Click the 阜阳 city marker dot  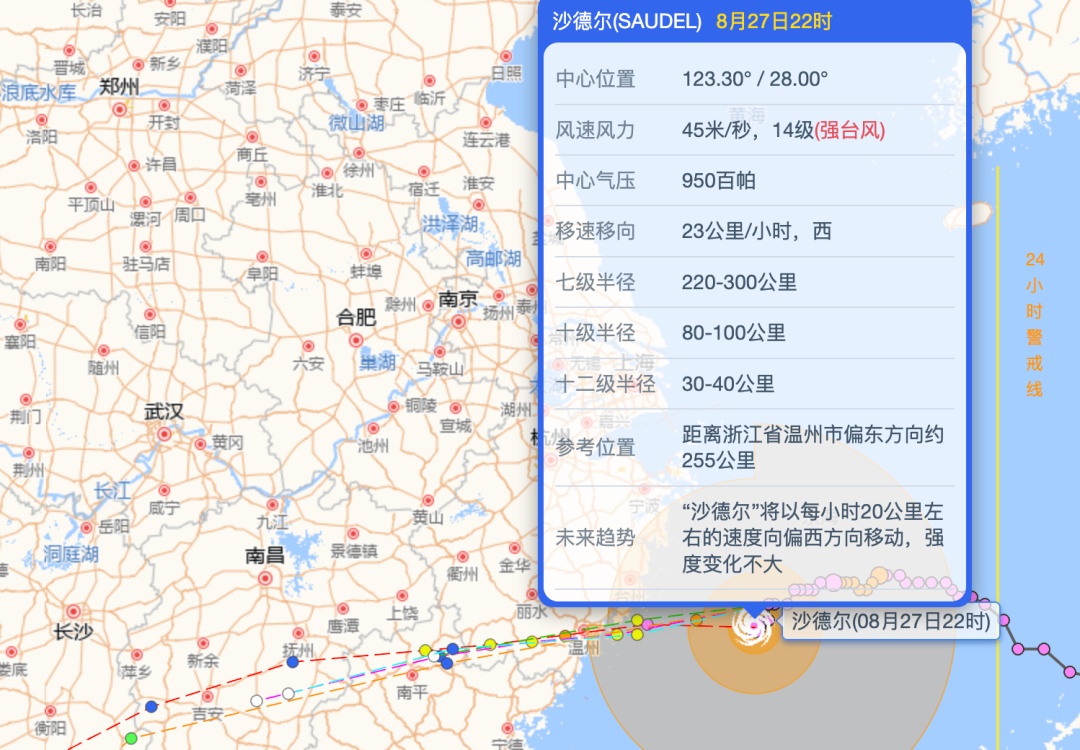(x=262, y=257)
